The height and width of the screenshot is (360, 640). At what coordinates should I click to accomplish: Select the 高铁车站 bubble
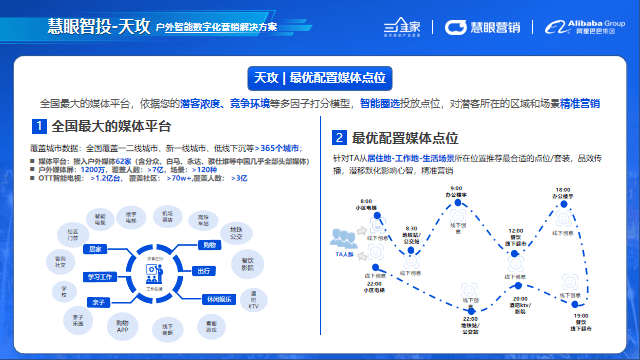203,220
